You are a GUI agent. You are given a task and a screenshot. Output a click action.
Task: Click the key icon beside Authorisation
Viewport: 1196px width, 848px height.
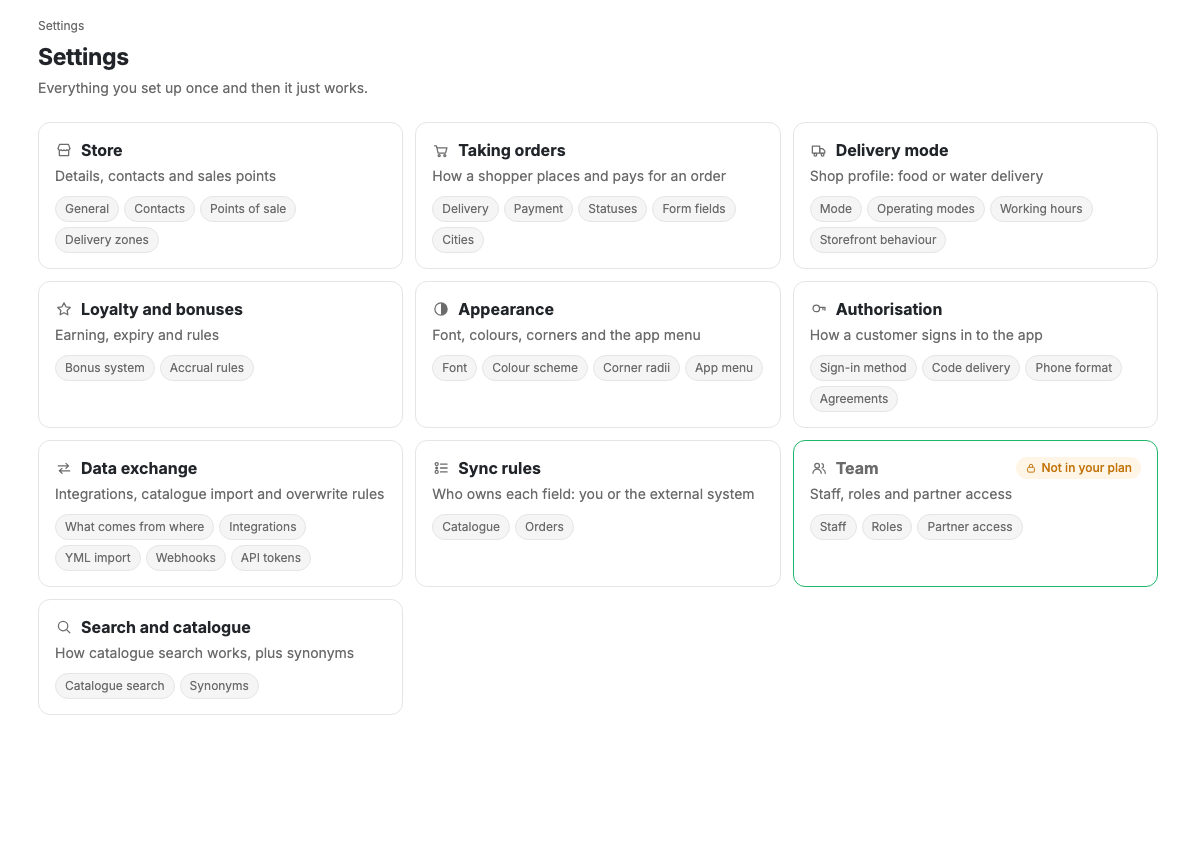pos(818,309)
